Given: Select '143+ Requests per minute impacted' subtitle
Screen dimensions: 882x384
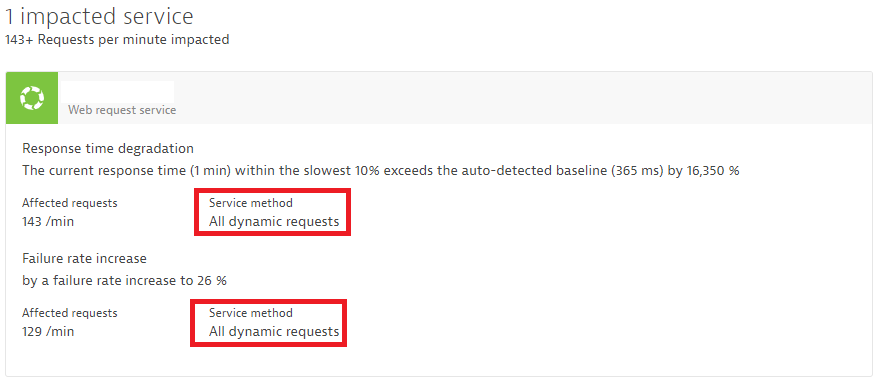Looking at the screenshot, I should click(x=116, y=40).
